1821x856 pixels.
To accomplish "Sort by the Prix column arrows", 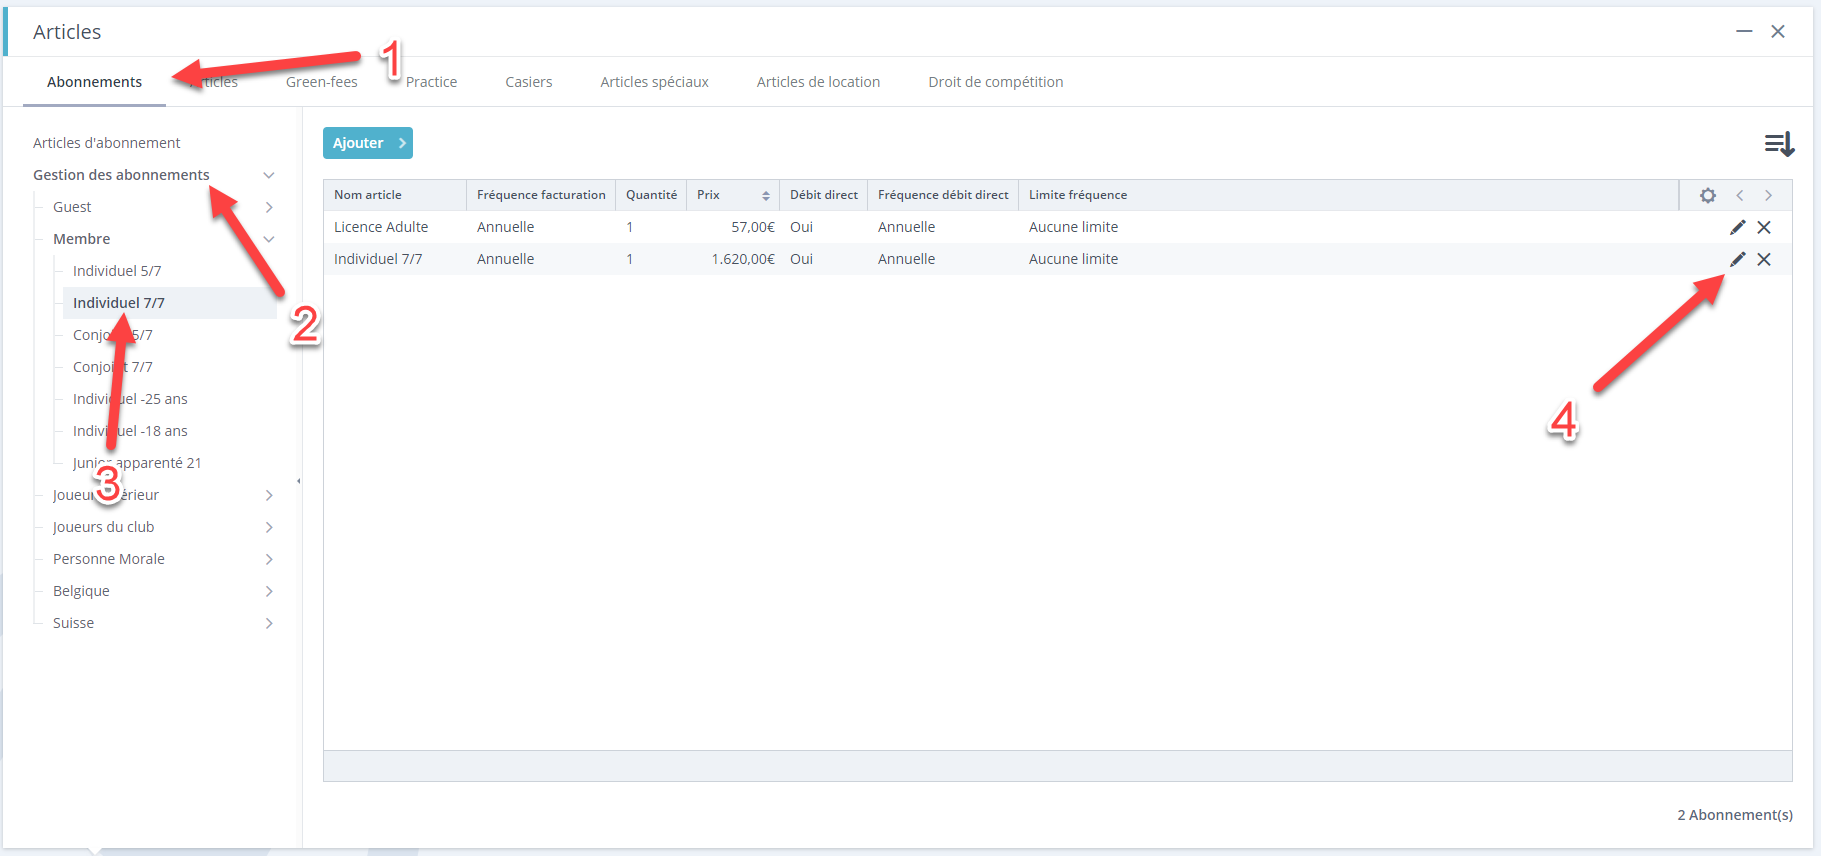I will coord(766,195).
